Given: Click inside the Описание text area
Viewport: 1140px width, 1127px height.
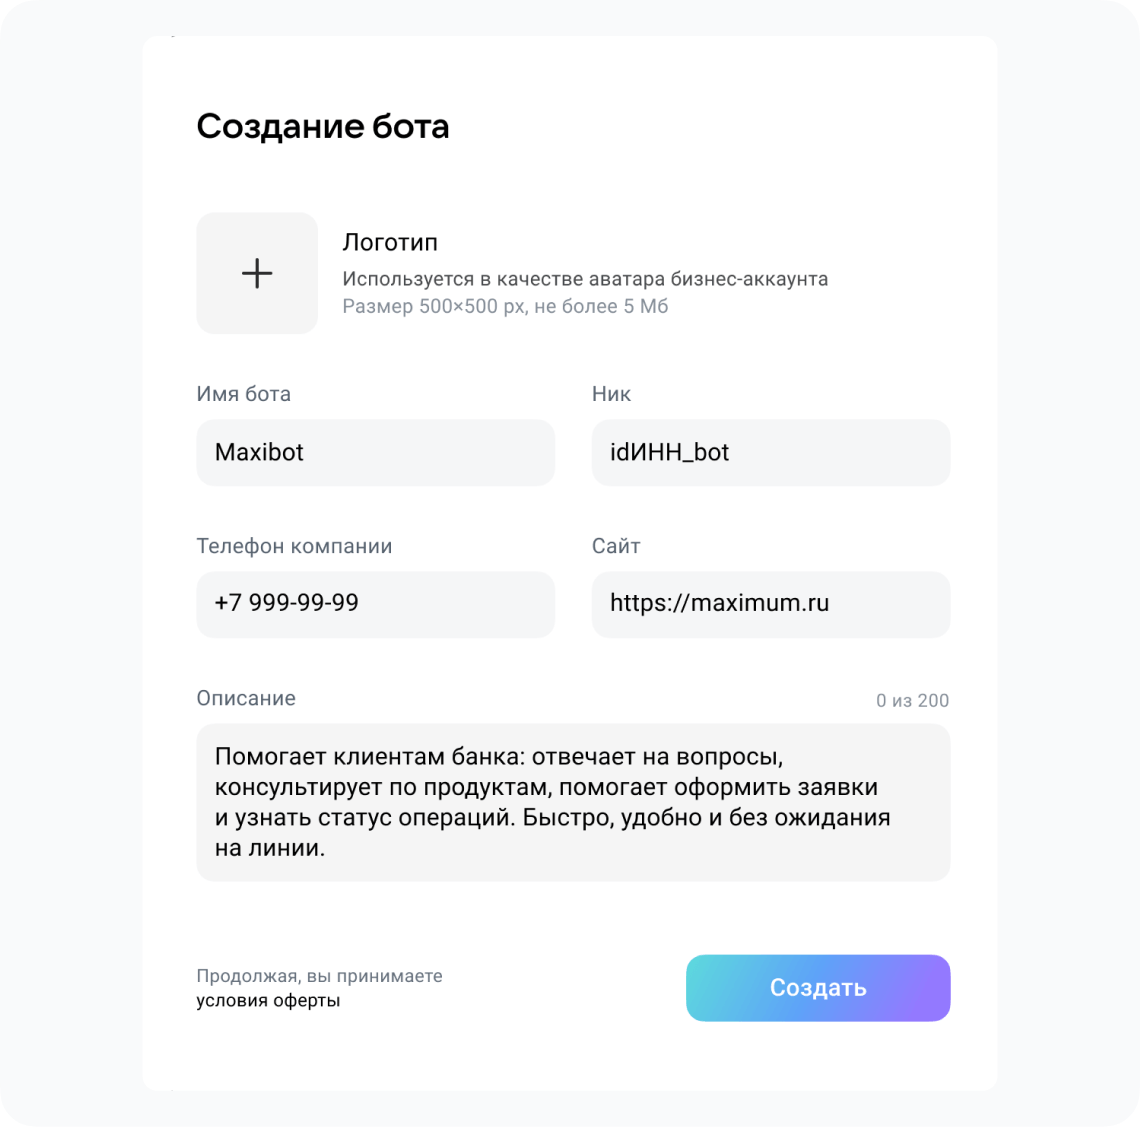Looking at the screenshot, I should click(573, 802).
